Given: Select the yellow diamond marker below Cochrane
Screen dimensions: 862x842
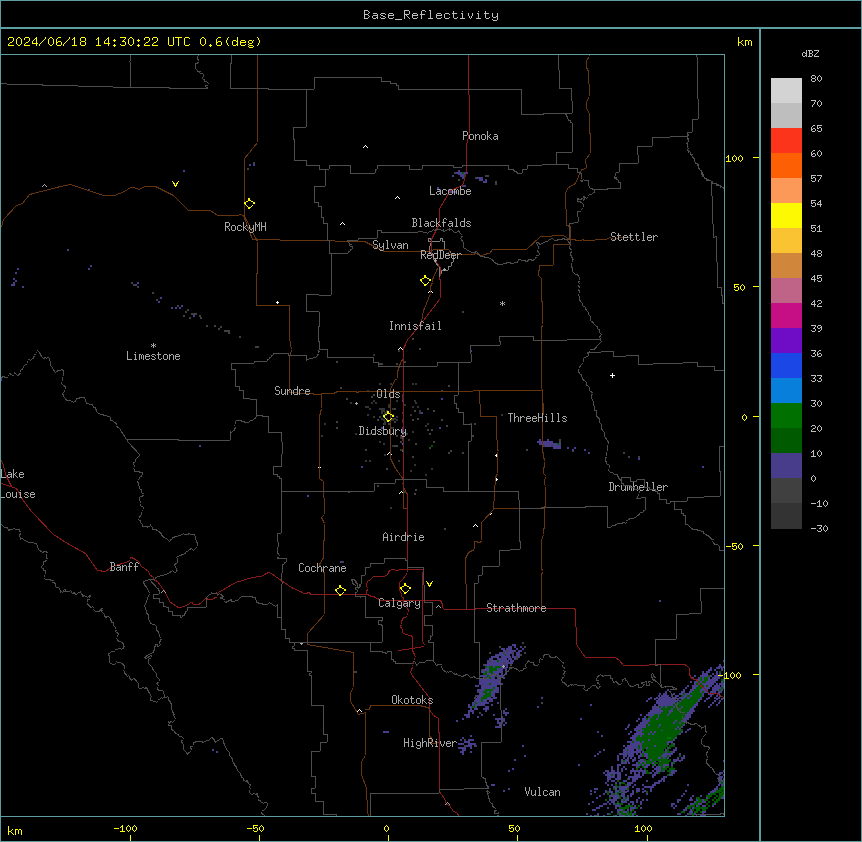Looking at the screenshot, I should [340, 590].
